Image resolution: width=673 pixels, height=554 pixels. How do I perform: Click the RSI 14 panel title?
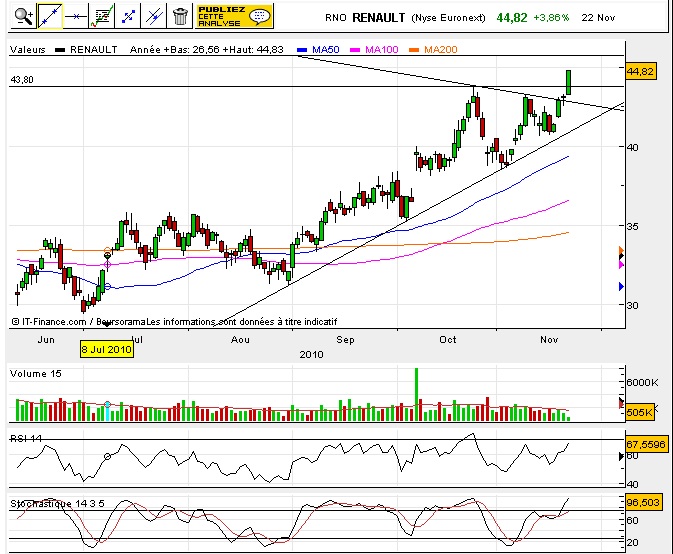click(x=26, y=439)
